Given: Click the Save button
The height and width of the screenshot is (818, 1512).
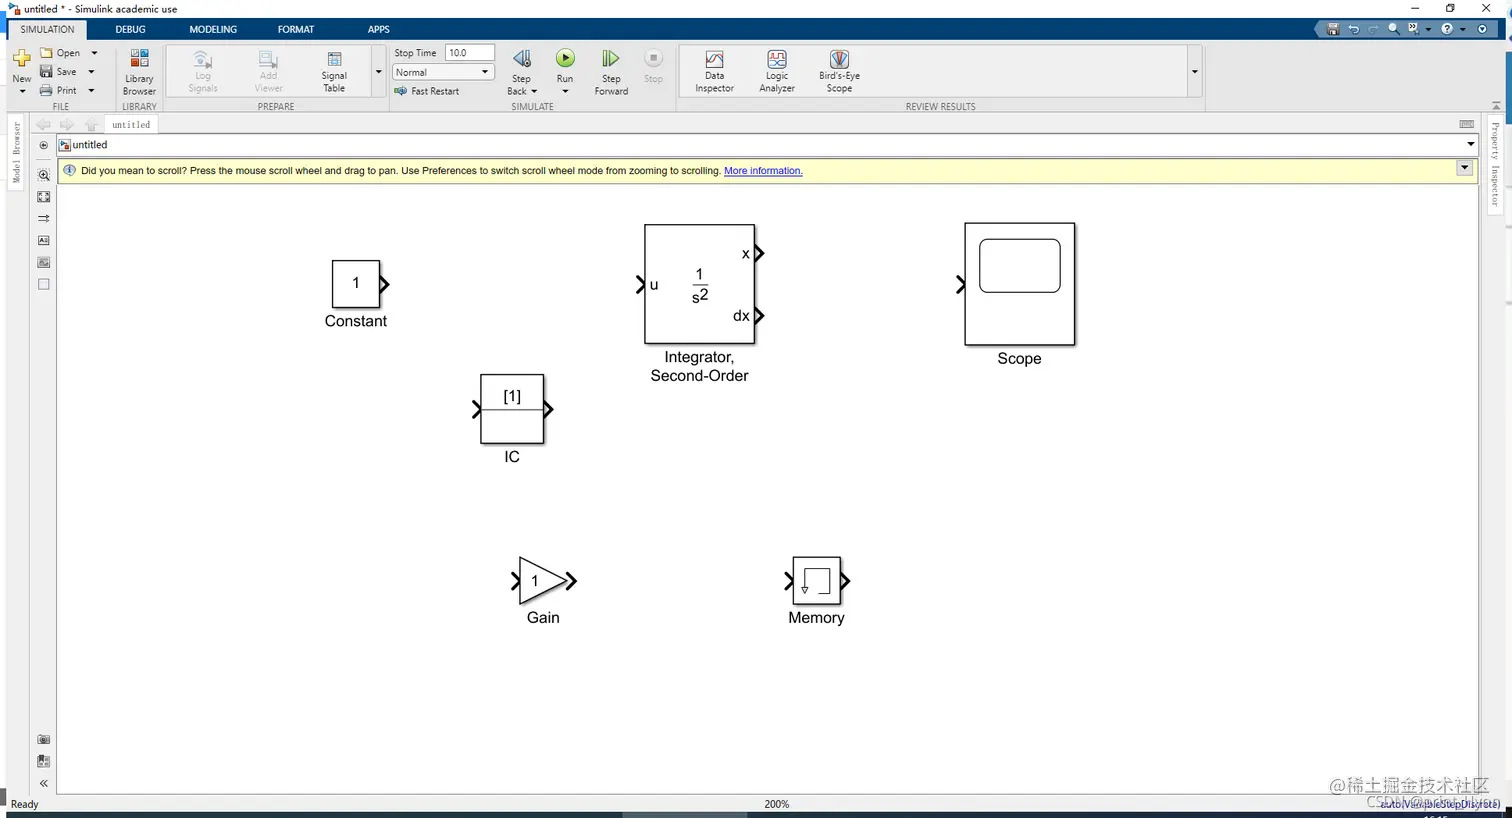Looking at the screenshot, I should tap(58, 72).
